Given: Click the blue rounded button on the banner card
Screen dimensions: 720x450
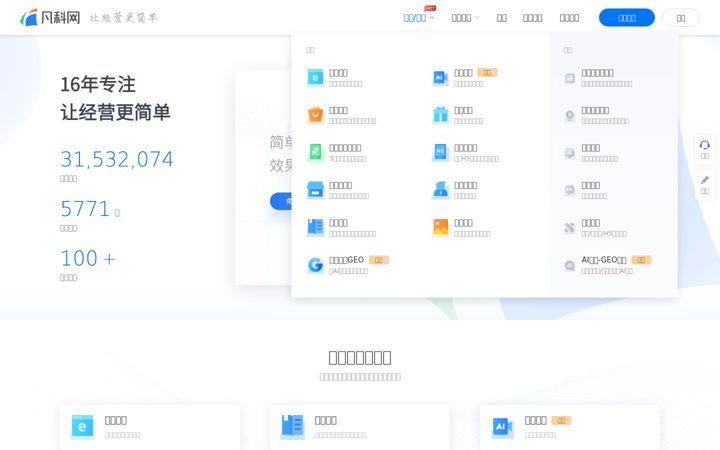Looking at the screenshot, I should tap(281, 201).
